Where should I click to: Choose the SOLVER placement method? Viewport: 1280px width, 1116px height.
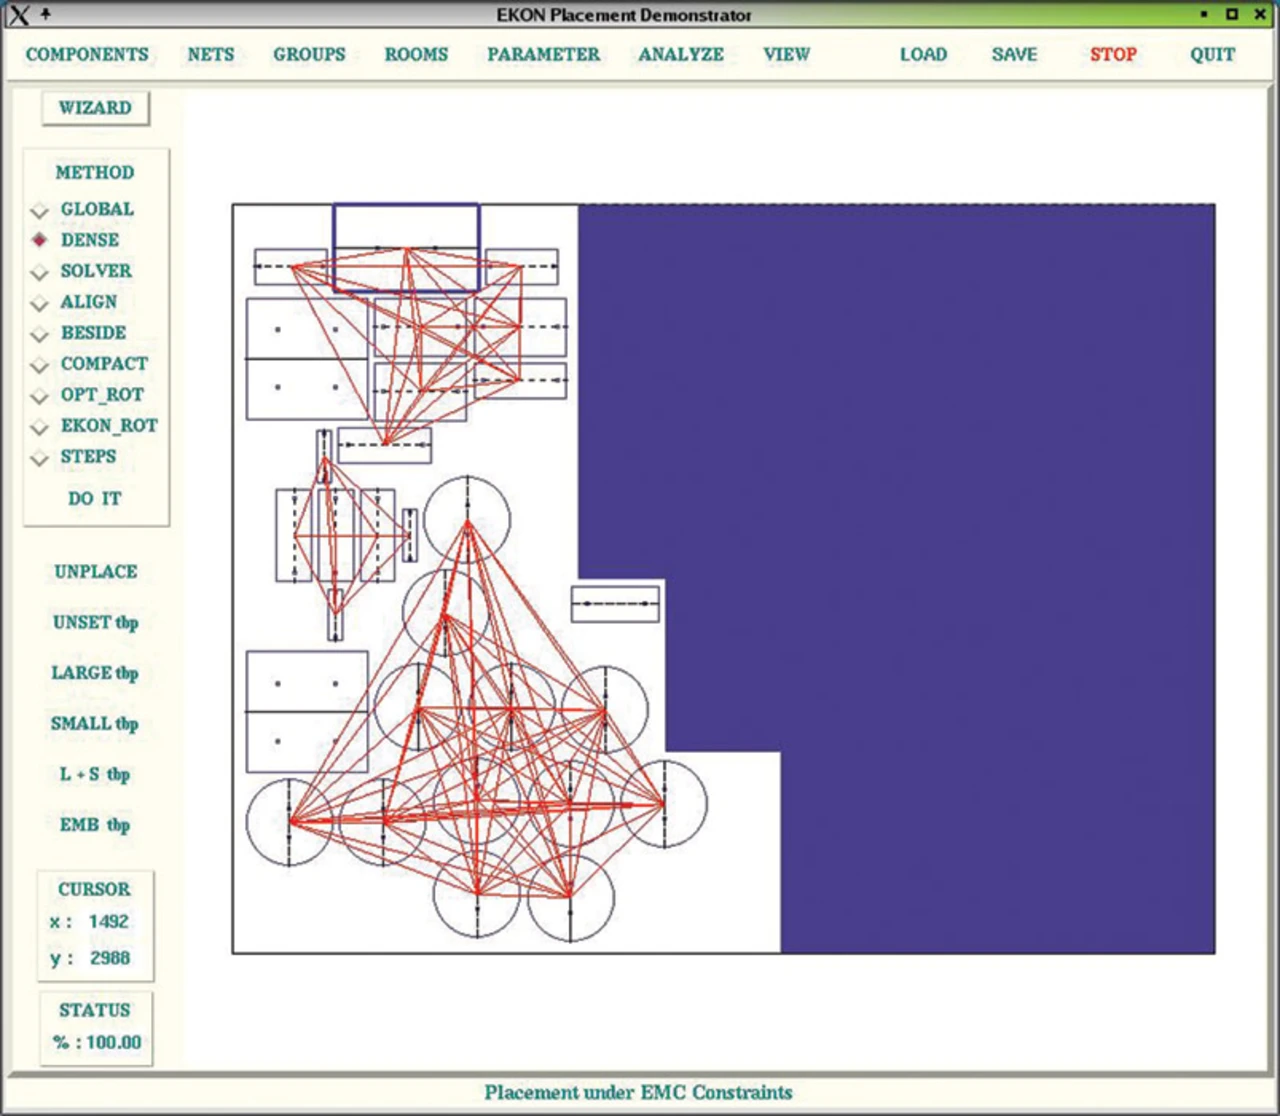click(40, 272)
